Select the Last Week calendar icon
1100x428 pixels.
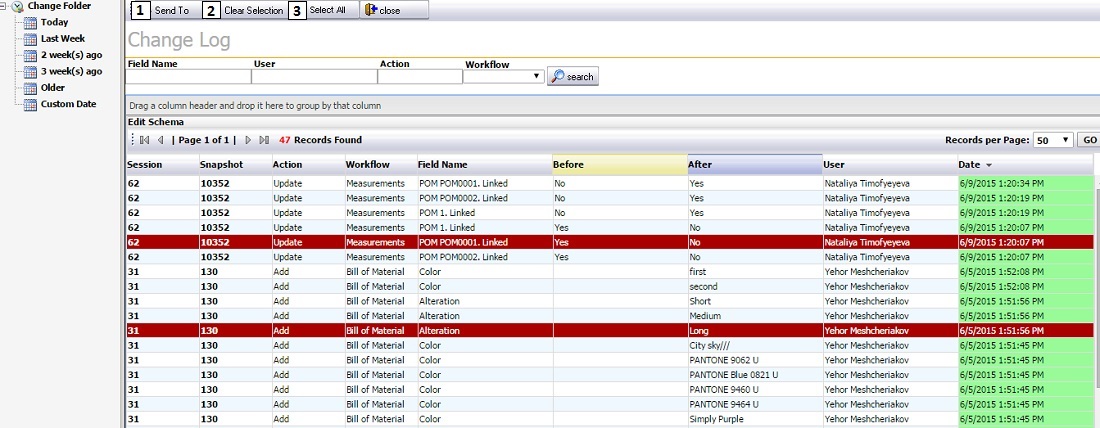pyautogui.click(x=30, y=39)
